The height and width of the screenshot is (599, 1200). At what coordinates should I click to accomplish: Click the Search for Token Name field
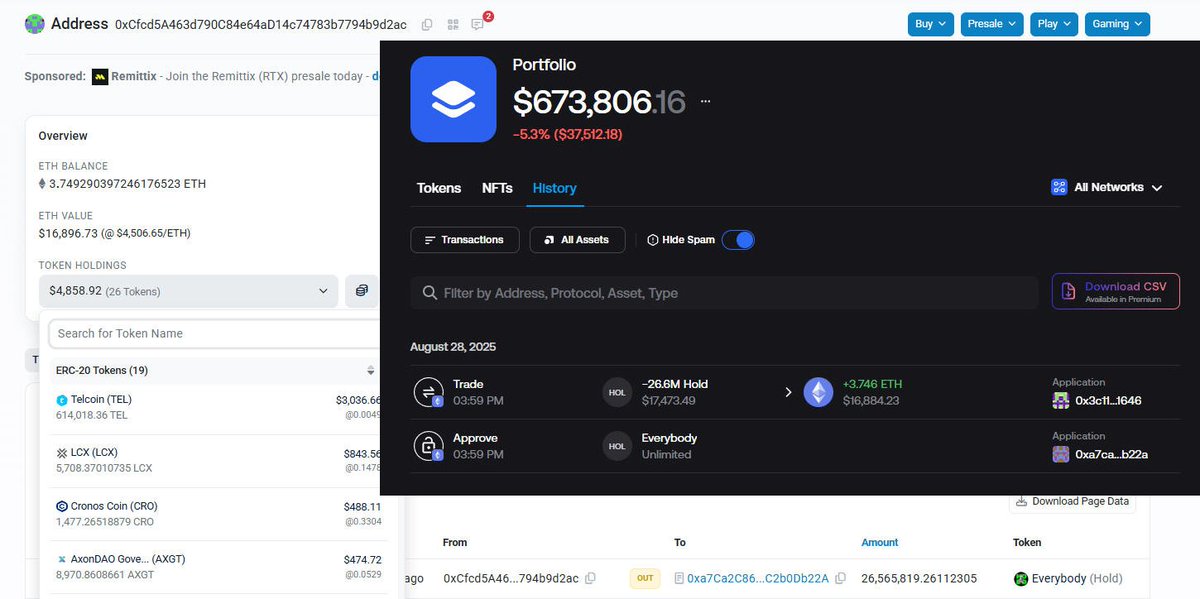point(214,333)
